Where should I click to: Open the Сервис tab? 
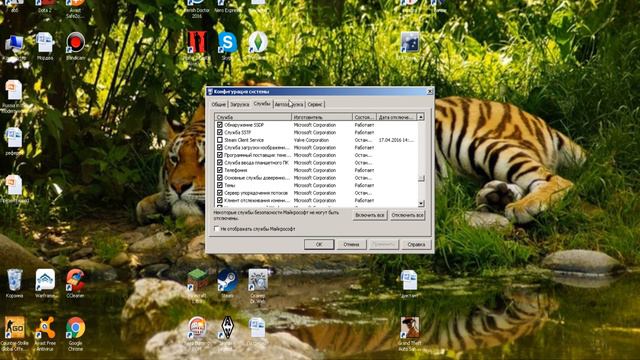coord(315,104)
